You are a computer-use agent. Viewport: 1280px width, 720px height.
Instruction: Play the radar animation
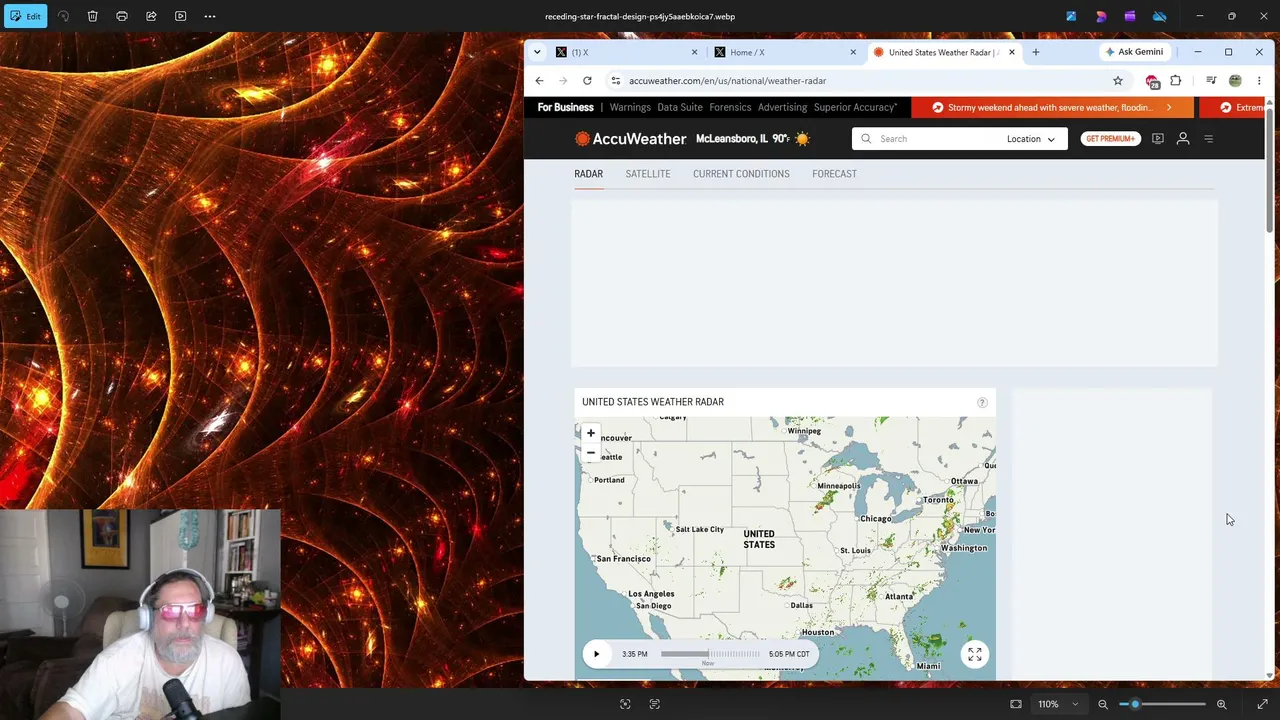[596, 654]
